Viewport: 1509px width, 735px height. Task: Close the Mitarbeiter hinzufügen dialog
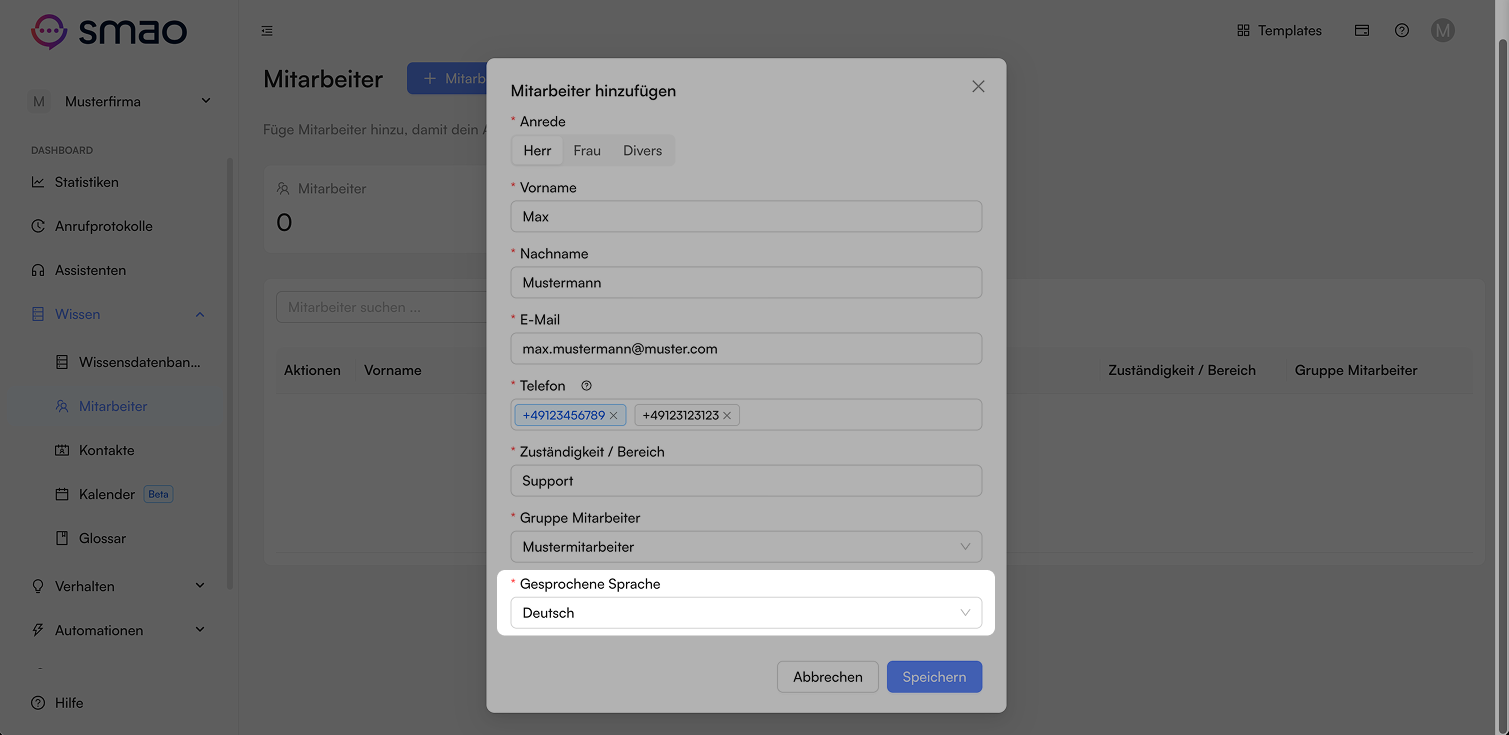pyautogui.click(x=978, y=87)
